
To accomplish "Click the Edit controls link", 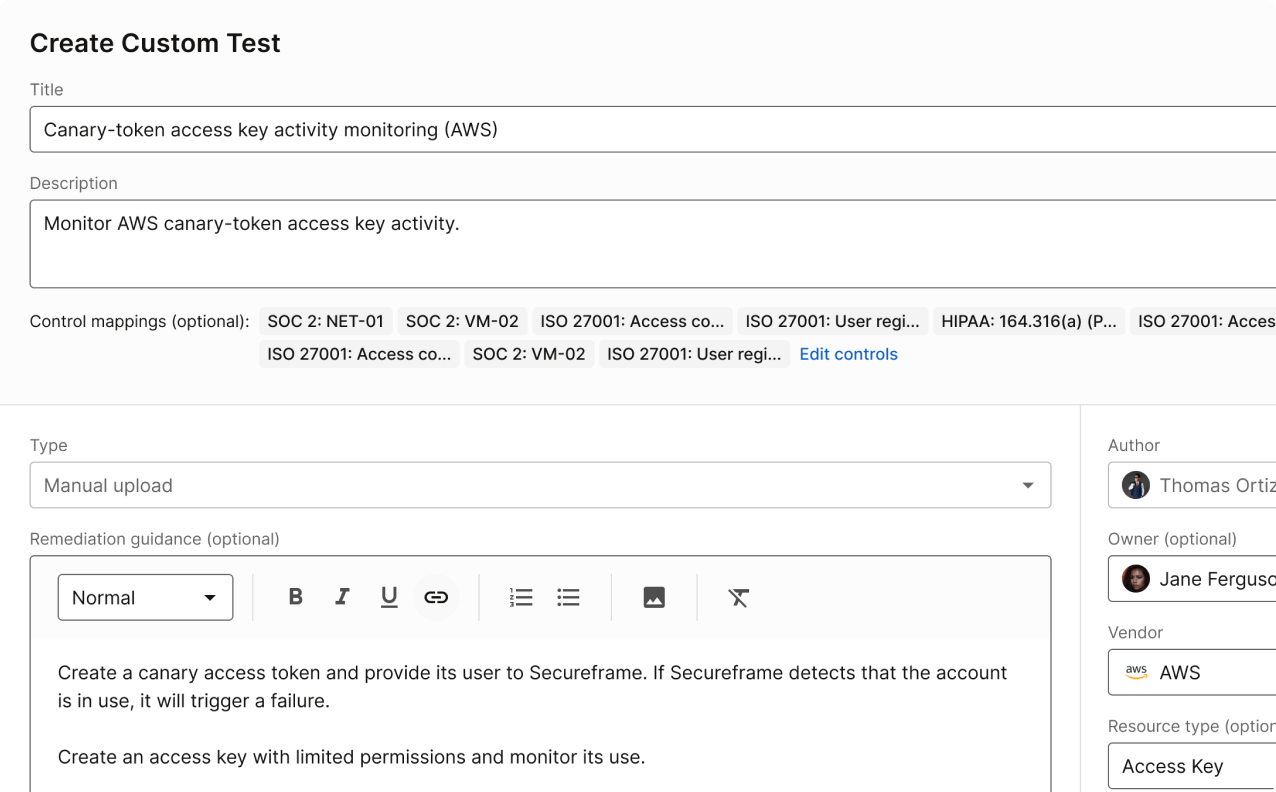I will 848,354.
